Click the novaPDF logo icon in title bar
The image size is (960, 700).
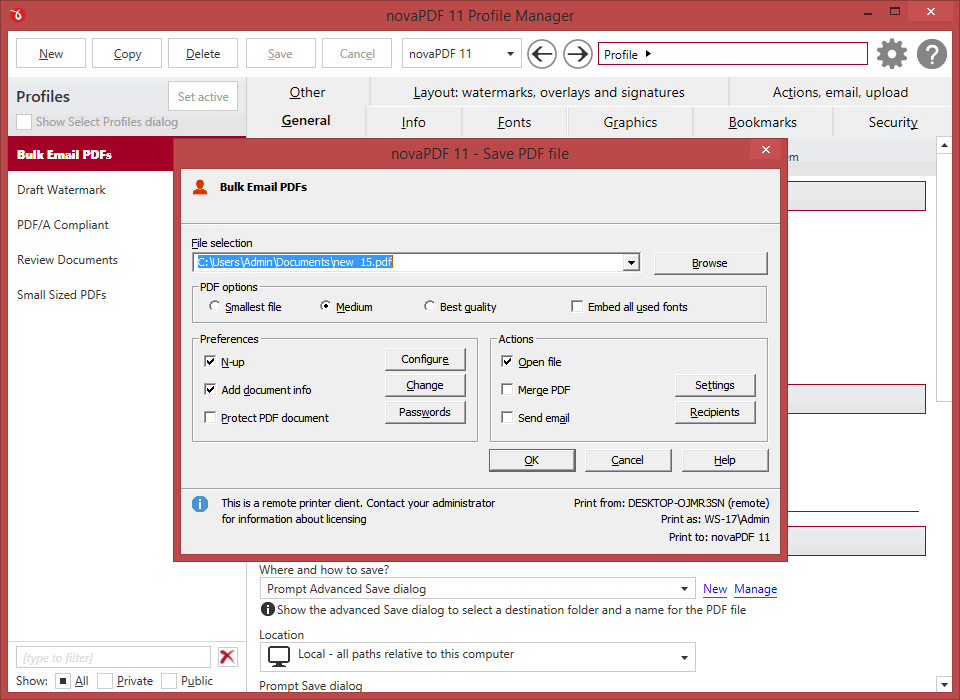(x=17, y=15)
